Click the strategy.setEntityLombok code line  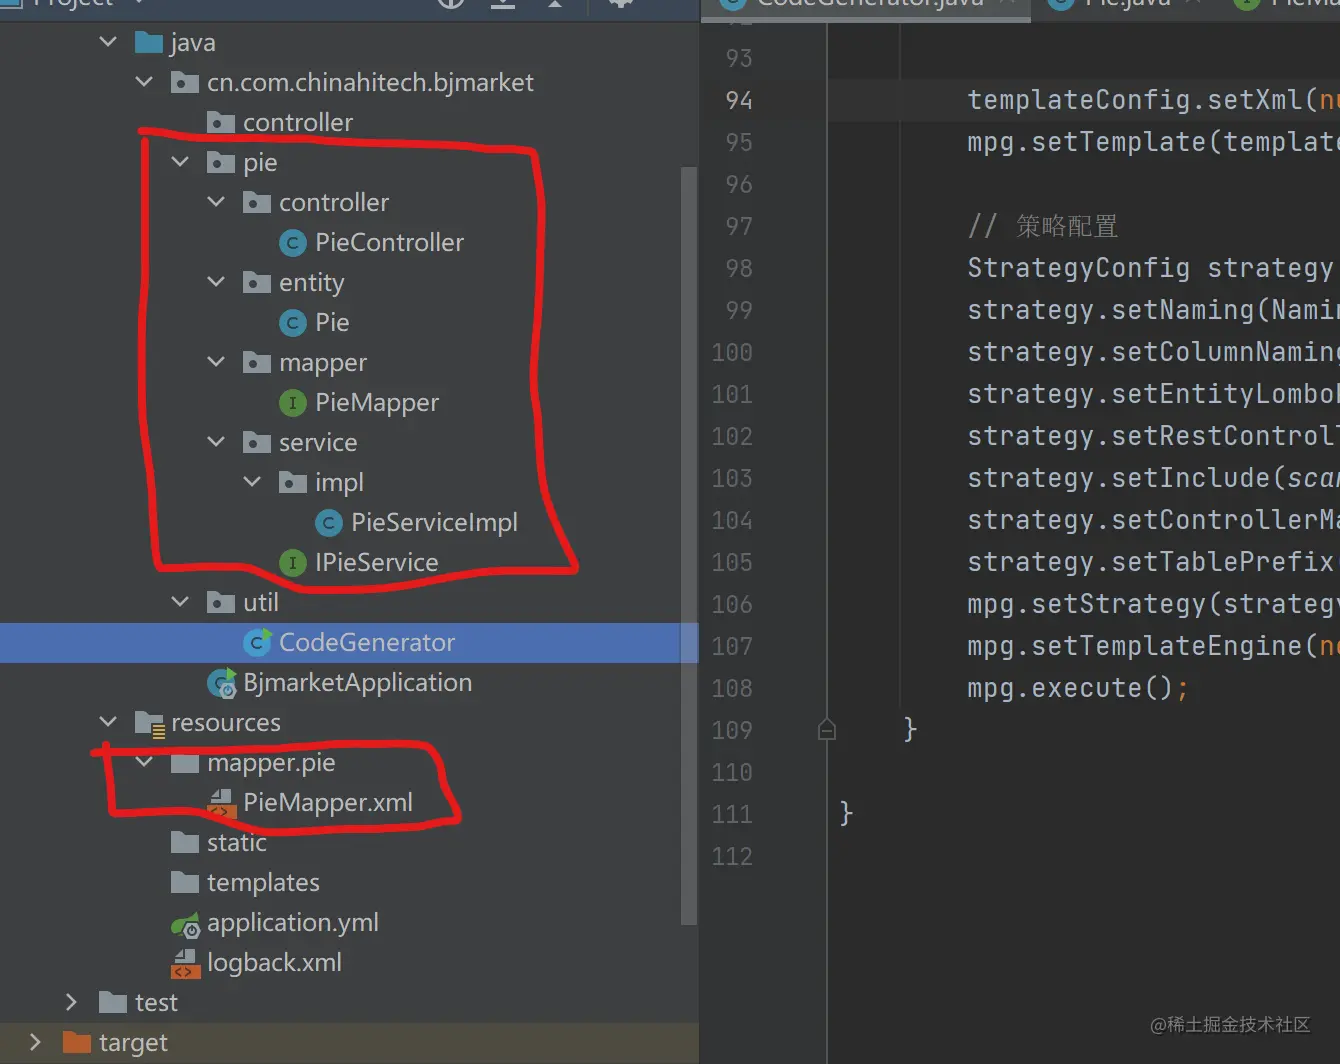coord(1153,394)
